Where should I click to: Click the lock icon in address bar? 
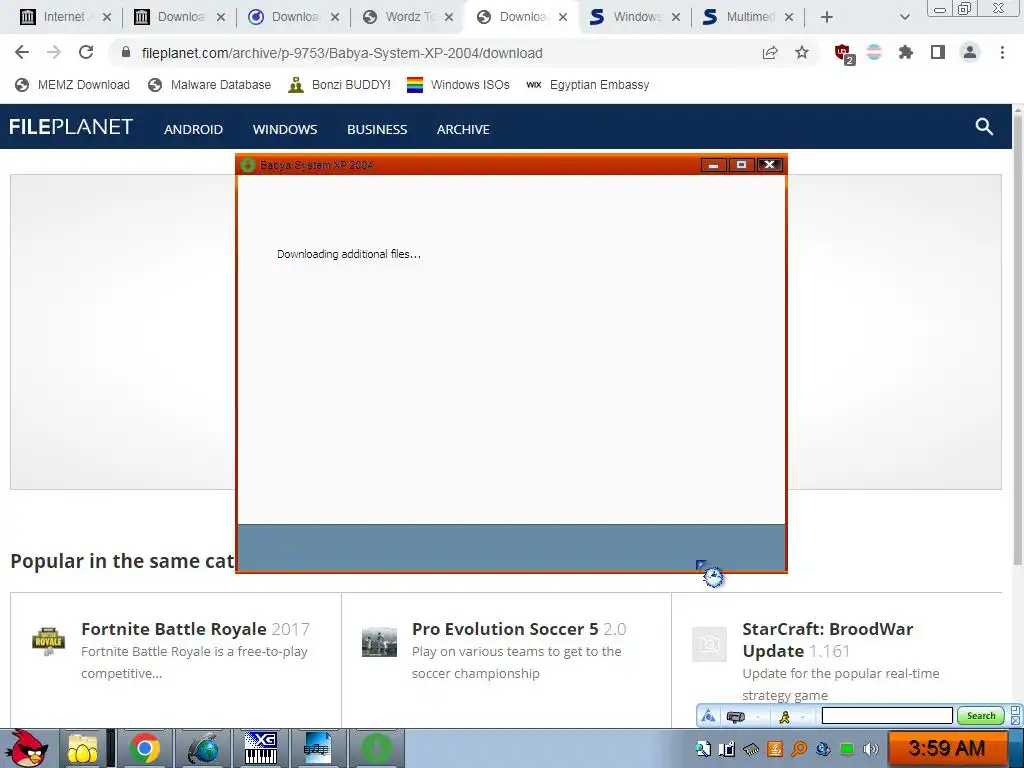(126, 52)
